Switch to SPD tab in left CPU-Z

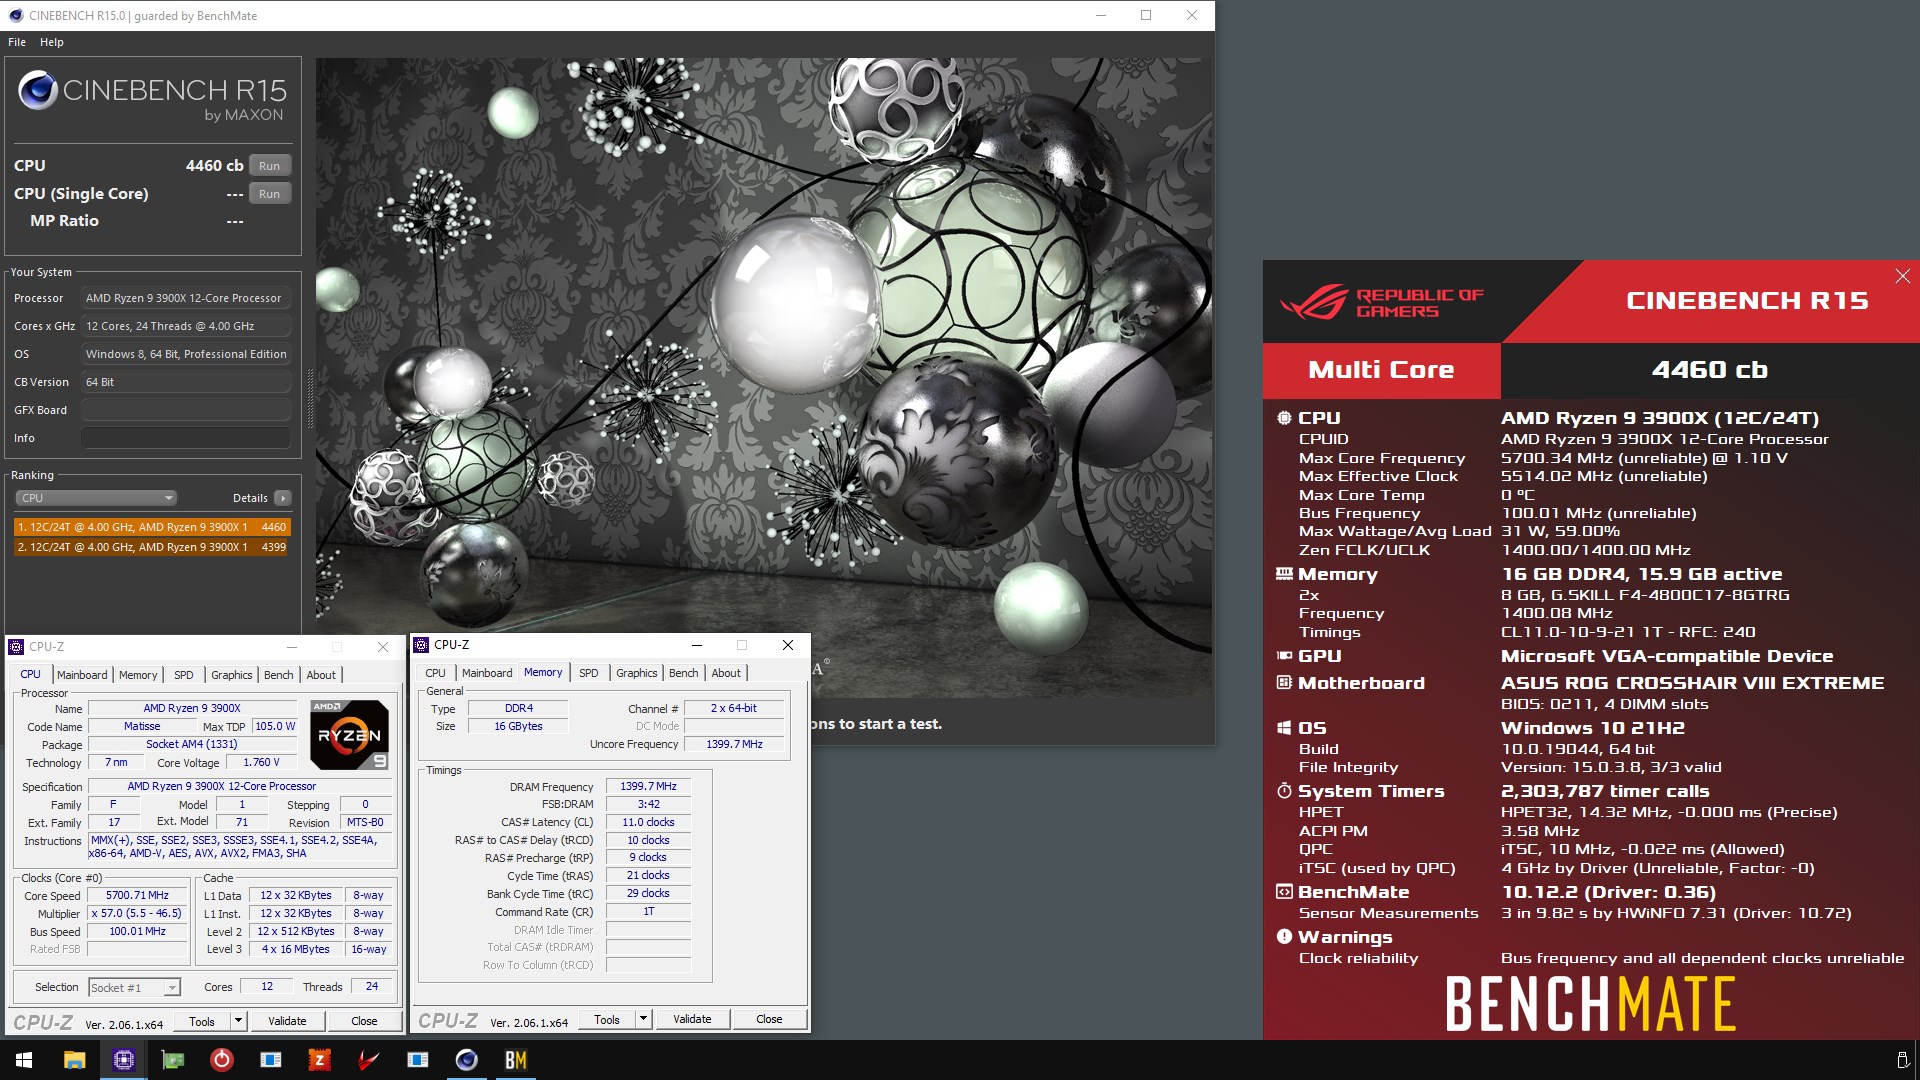point(184,675)
